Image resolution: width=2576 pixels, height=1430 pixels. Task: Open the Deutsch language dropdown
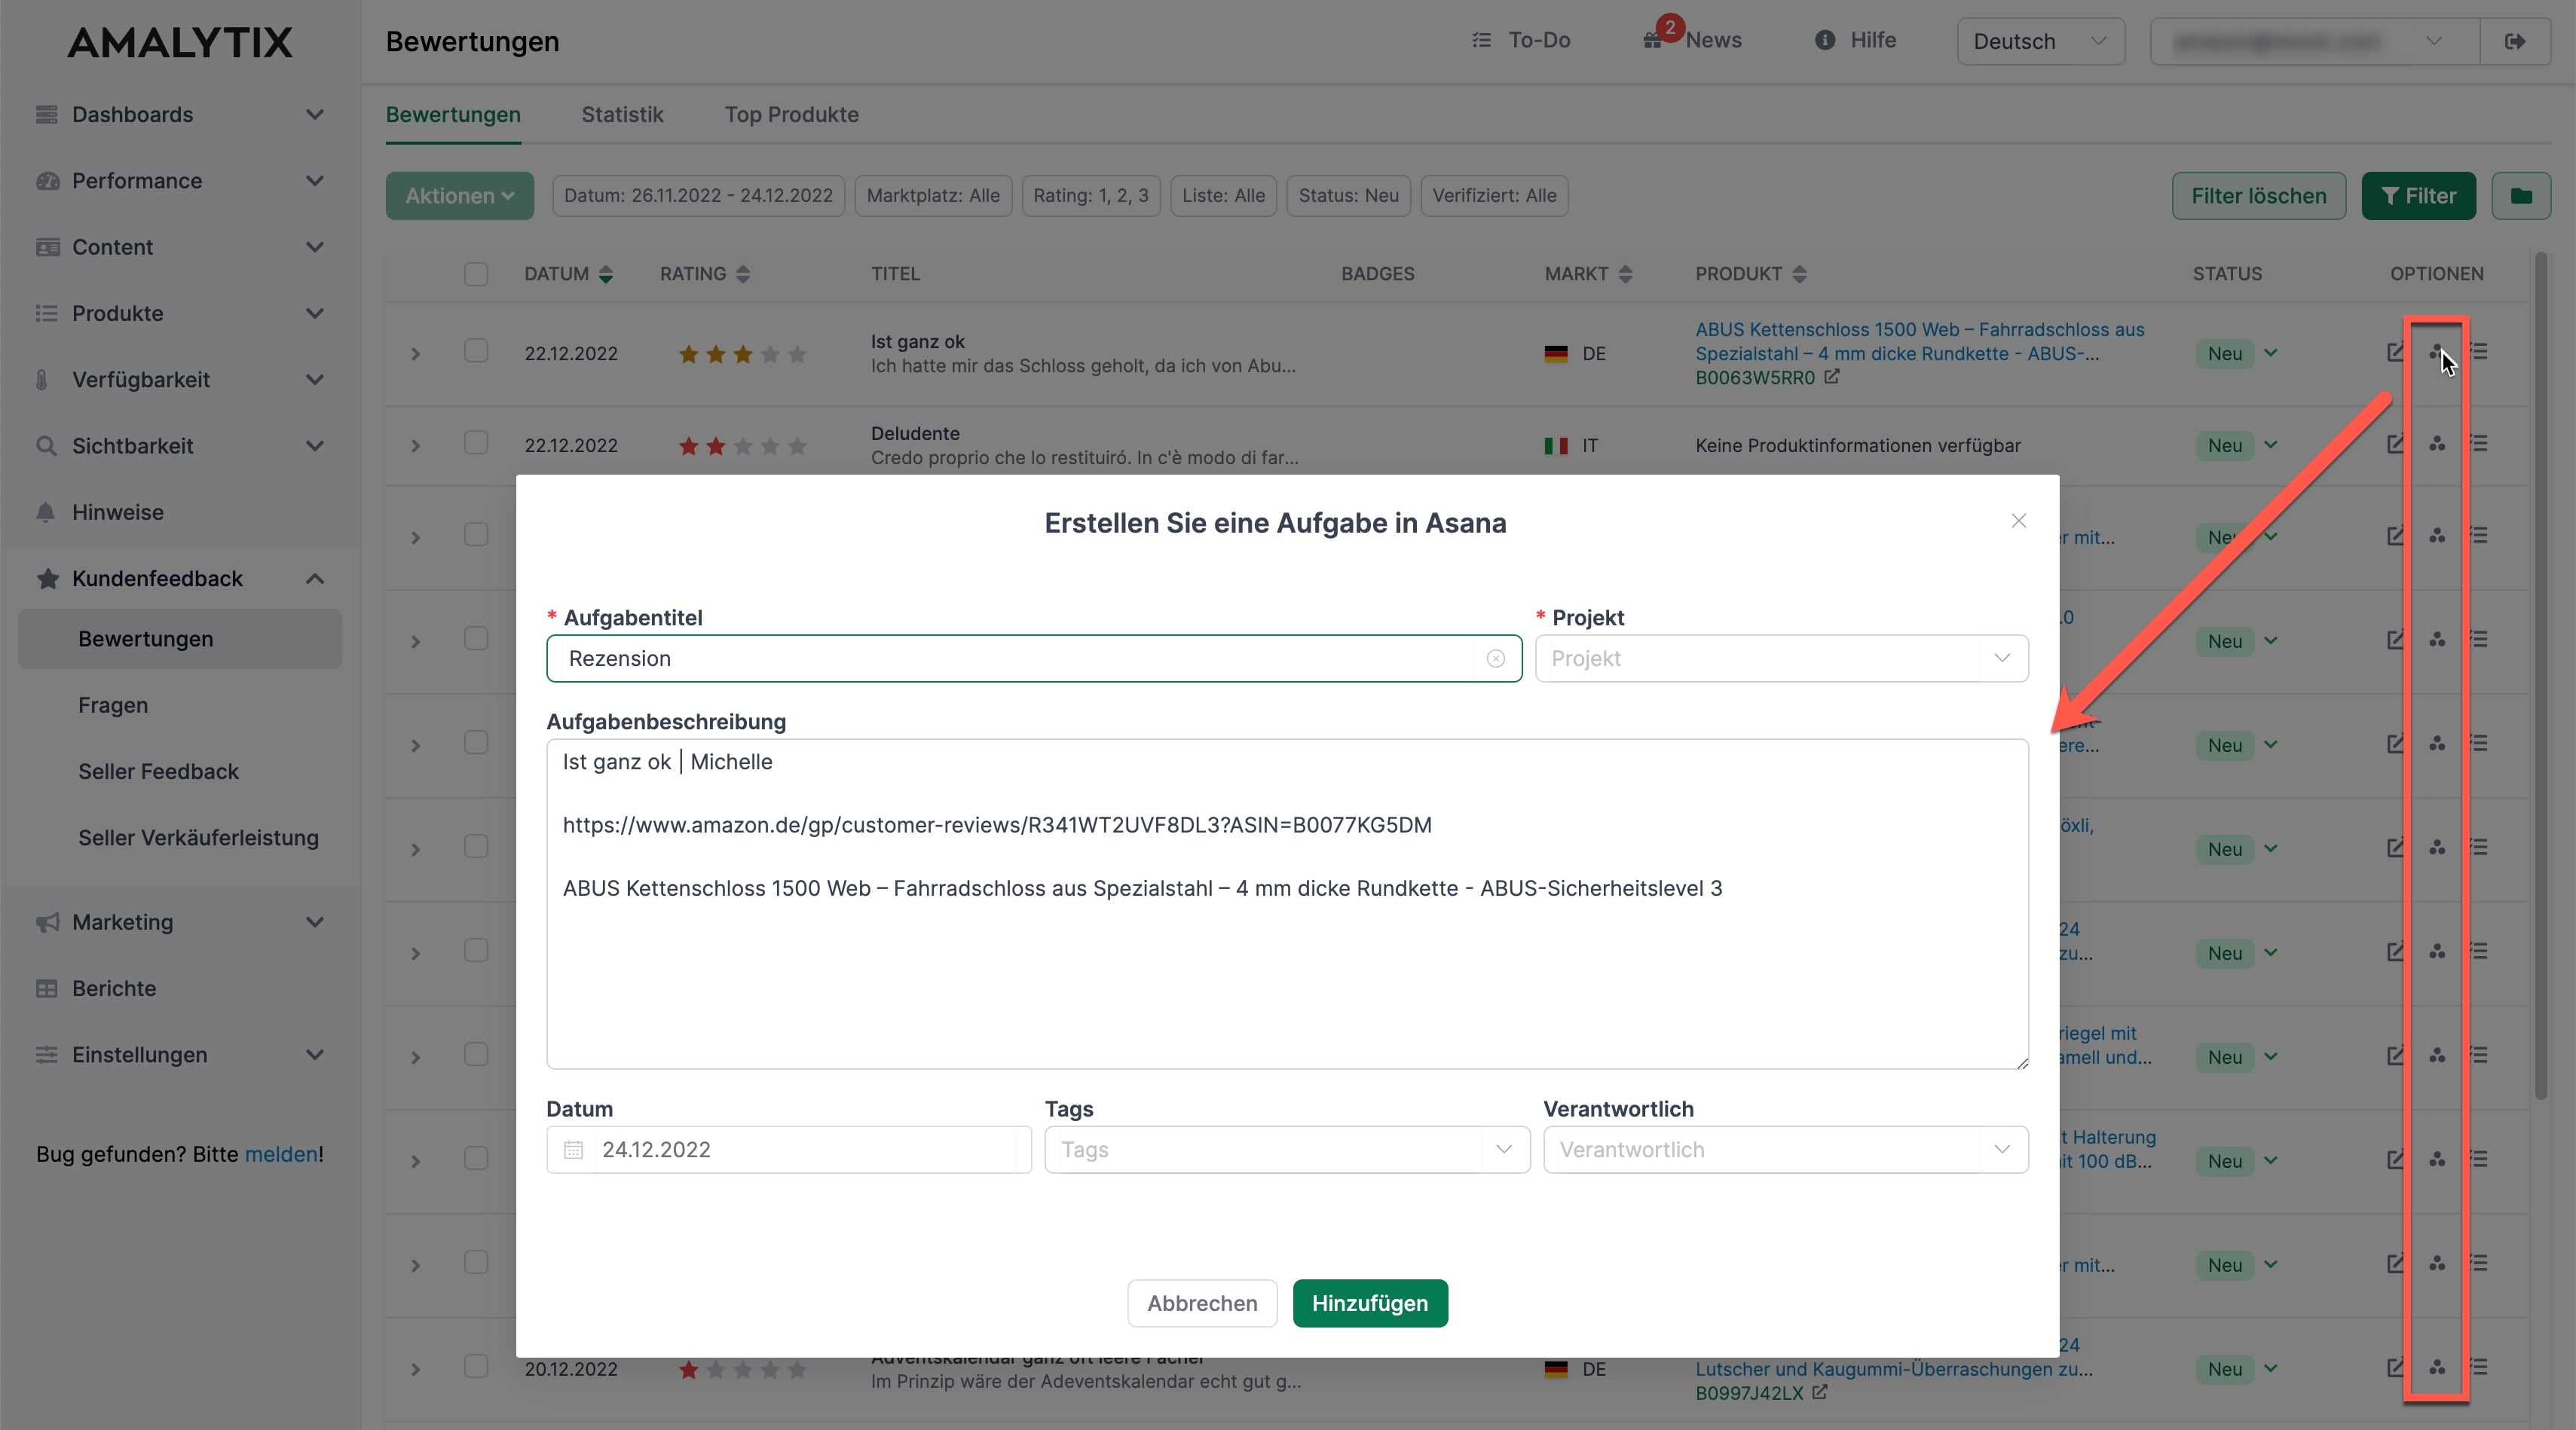pos(2040,41)
